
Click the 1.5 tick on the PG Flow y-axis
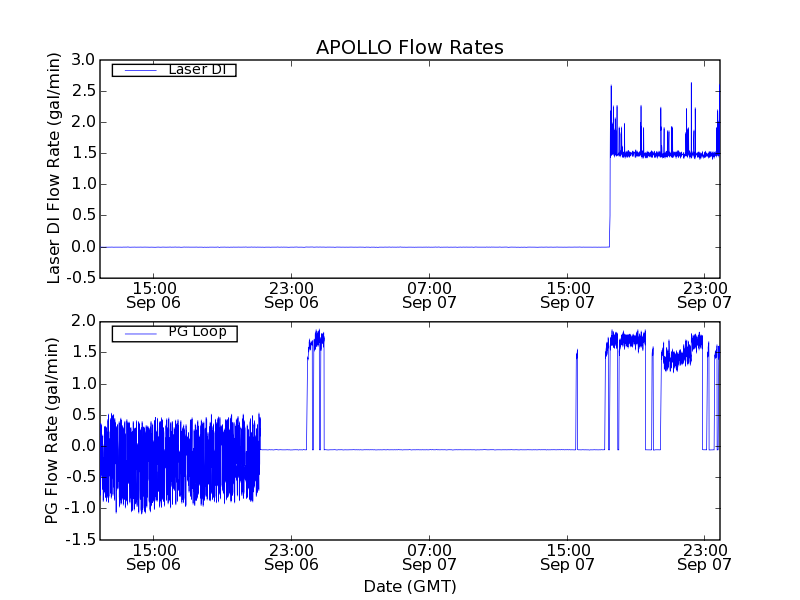pos(83,353)
